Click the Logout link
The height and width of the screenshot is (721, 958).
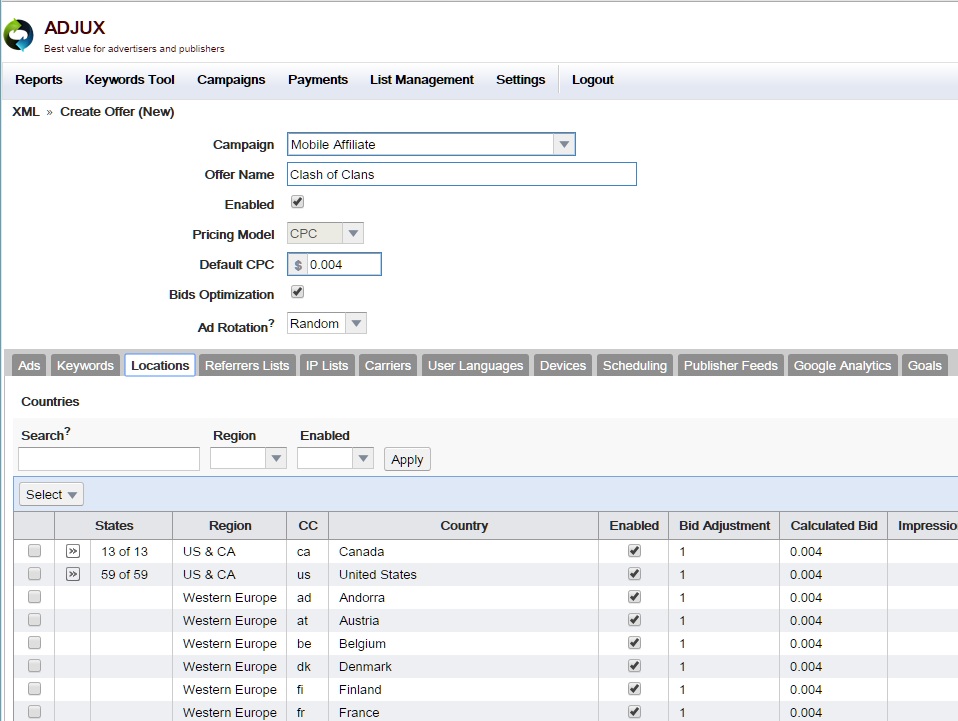click(593, 79)
